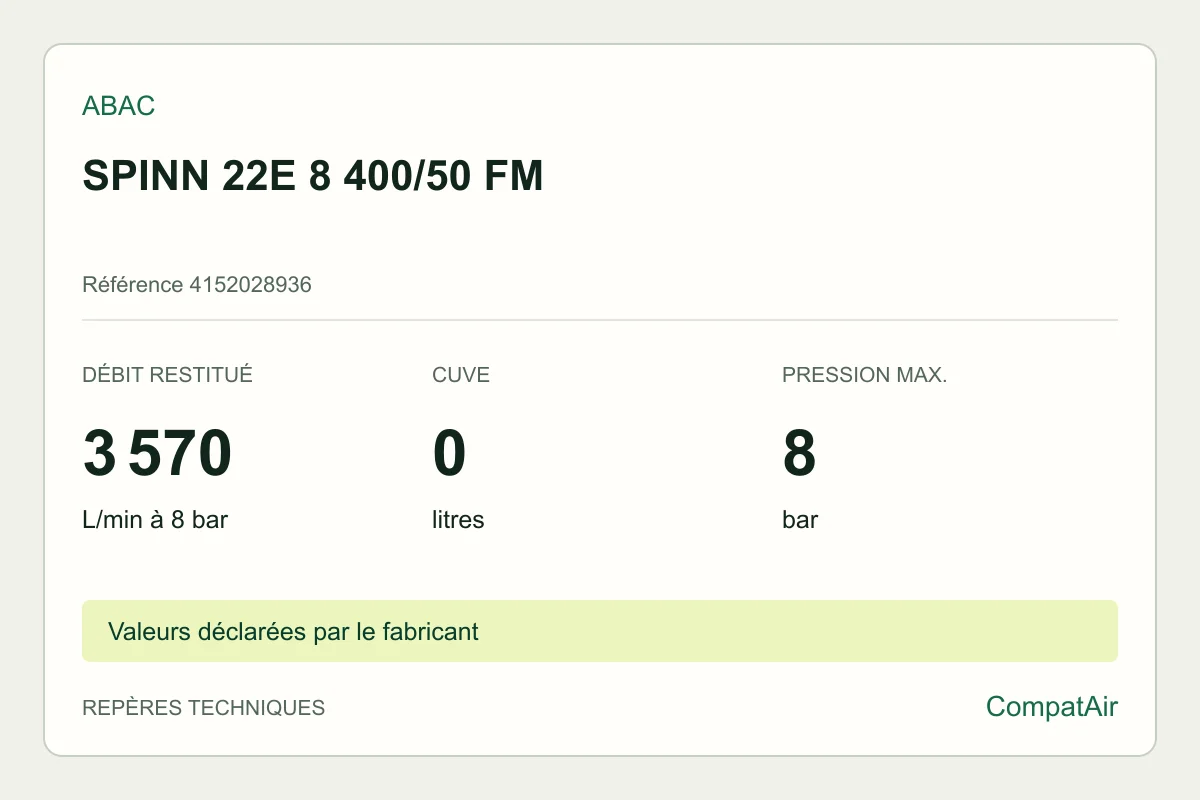Click the DÉBIT RESTITUÉ label
This screenshot has height=800, width=1200.
click(167, 375)
